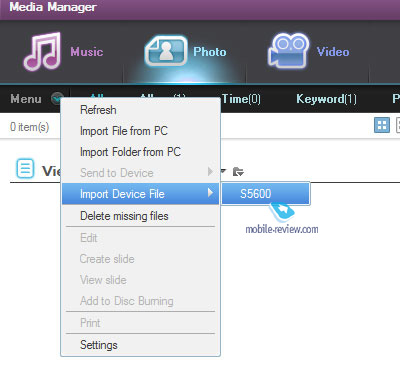Open the Menu dropdown arrow
Image resolution: width=400 pixels, height=388 pixels.
[57, 99]
